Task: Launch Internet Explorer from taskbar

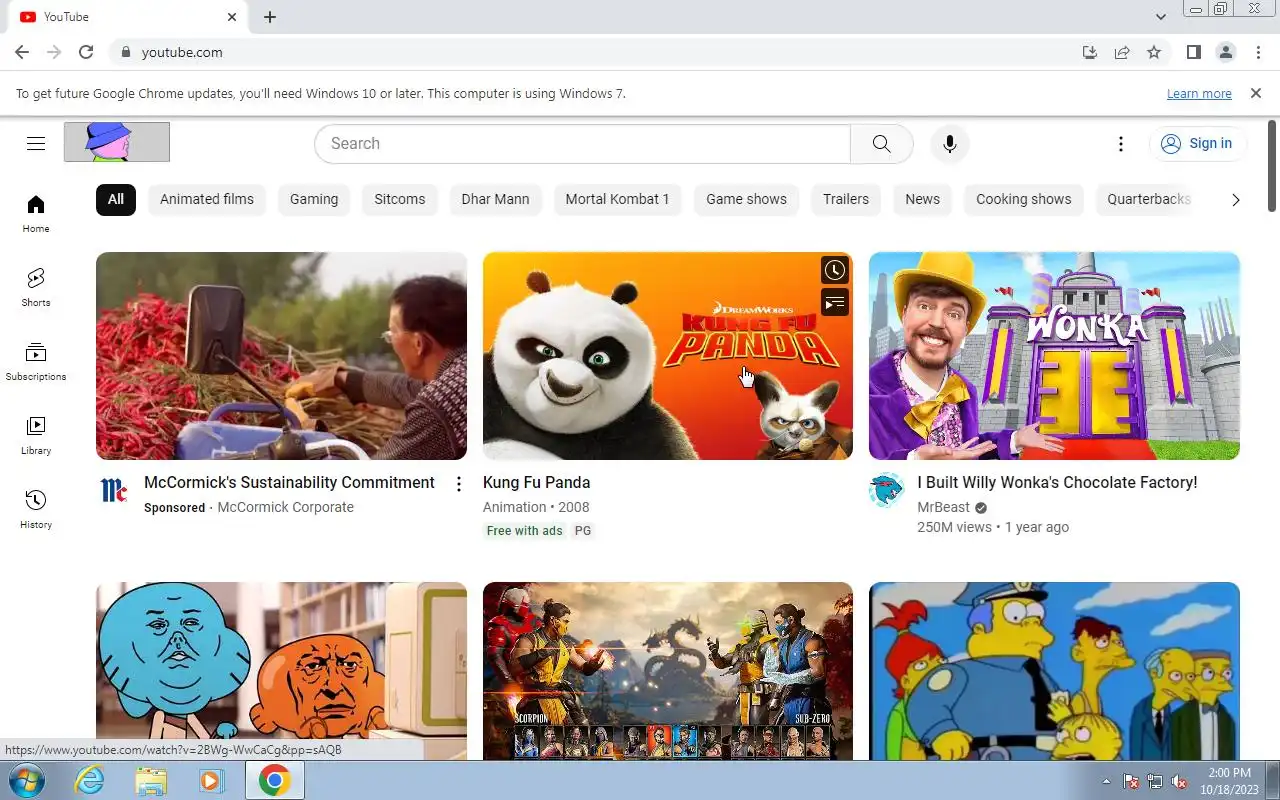Action: click(x=90, y=780)
